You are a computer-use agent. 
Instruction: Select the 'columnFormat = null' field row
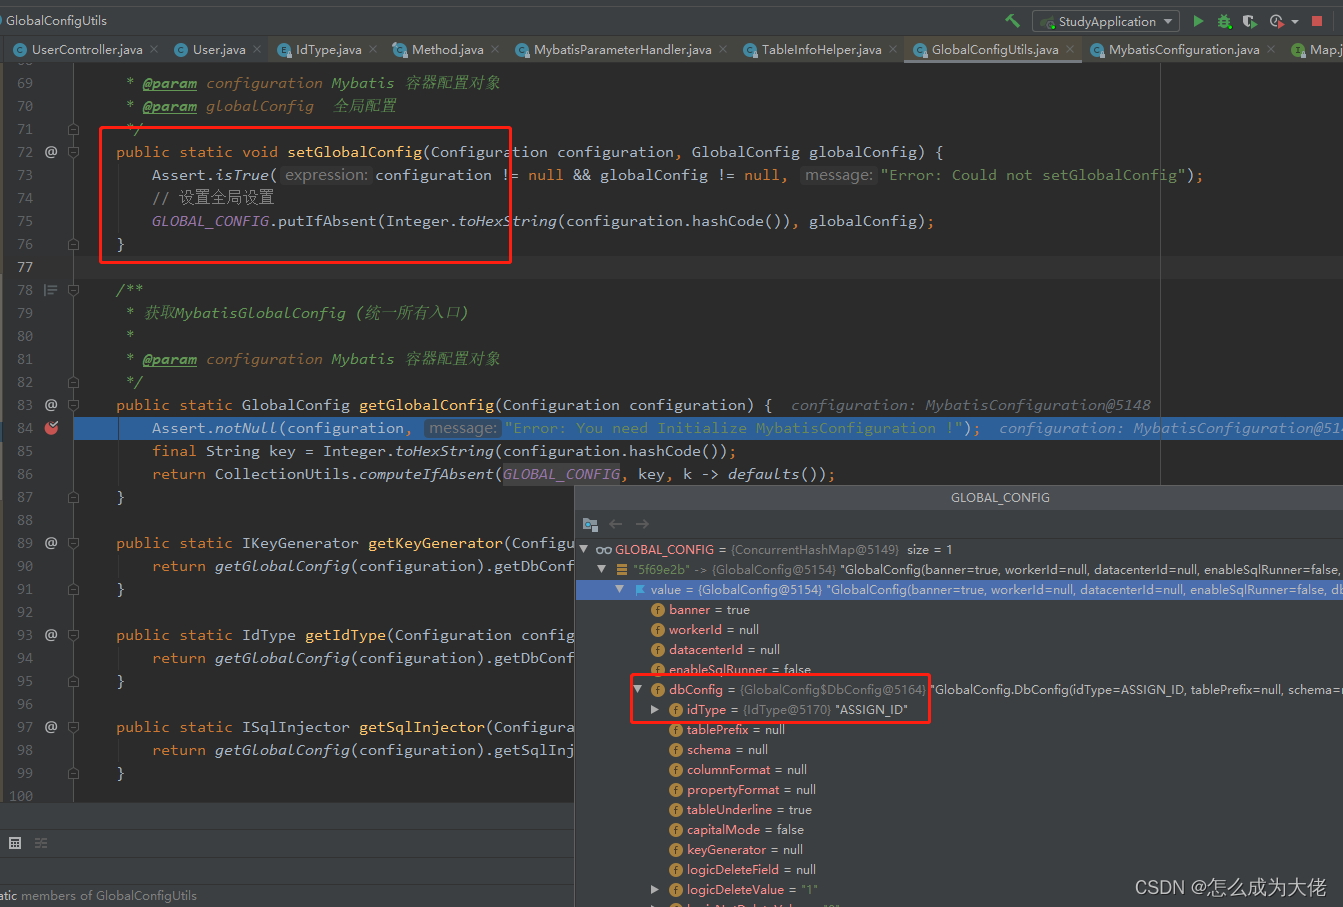(959, 769)
